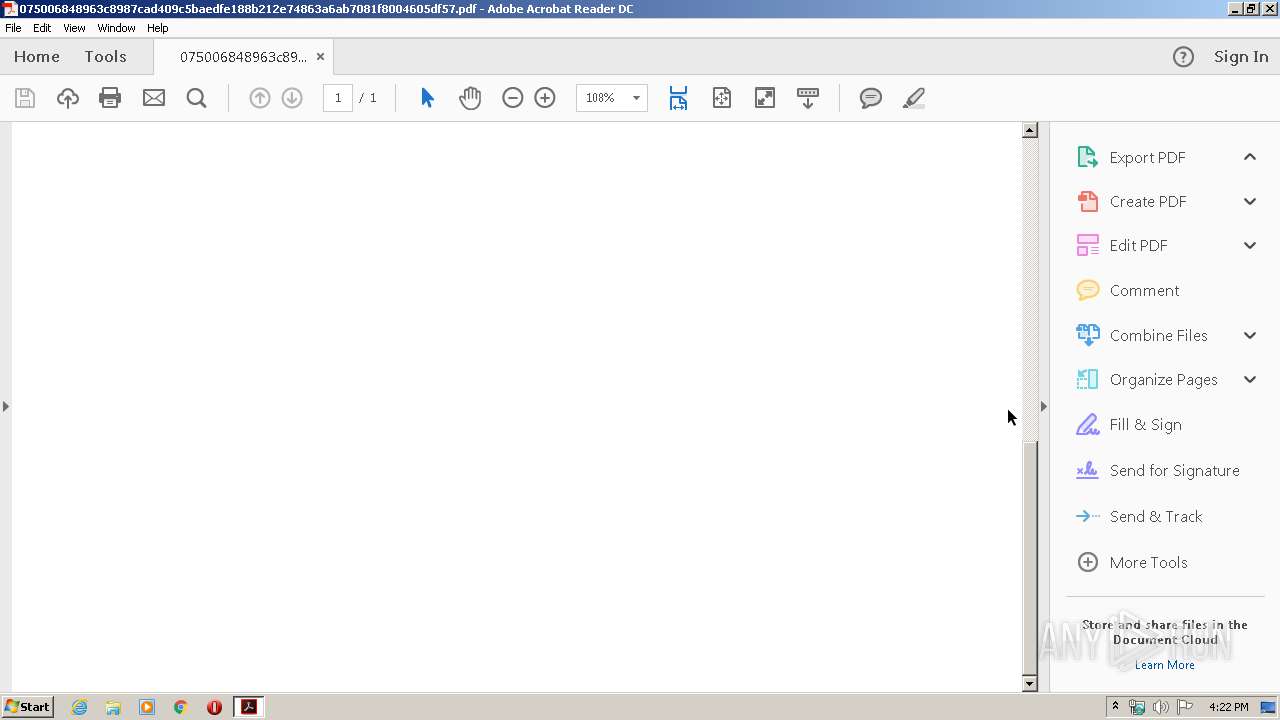Collapse the Export PDF section chevron
The width and height of the screenshot is (1280, 720).
point(1250,157)
